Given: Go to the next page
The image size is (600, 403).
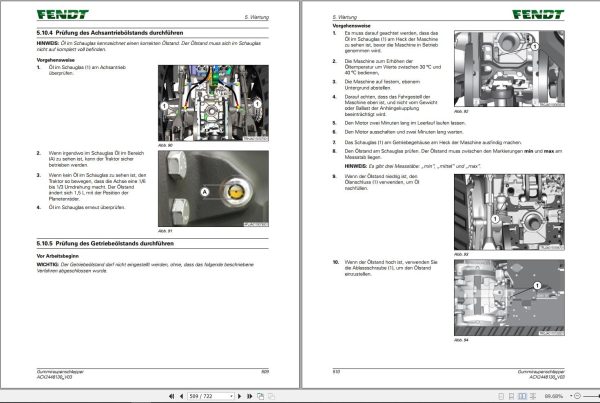Looking at the screenshot, I should [x=240, y=396].
